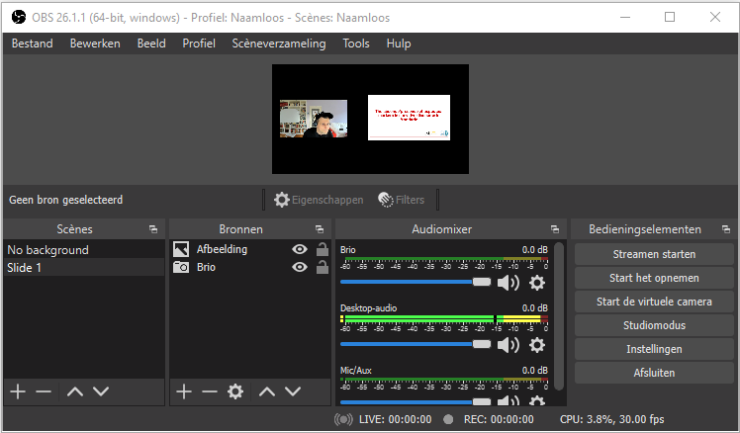Move source down in Bronnen list
The image size is (740, 433).
click(x=293, y=391)
